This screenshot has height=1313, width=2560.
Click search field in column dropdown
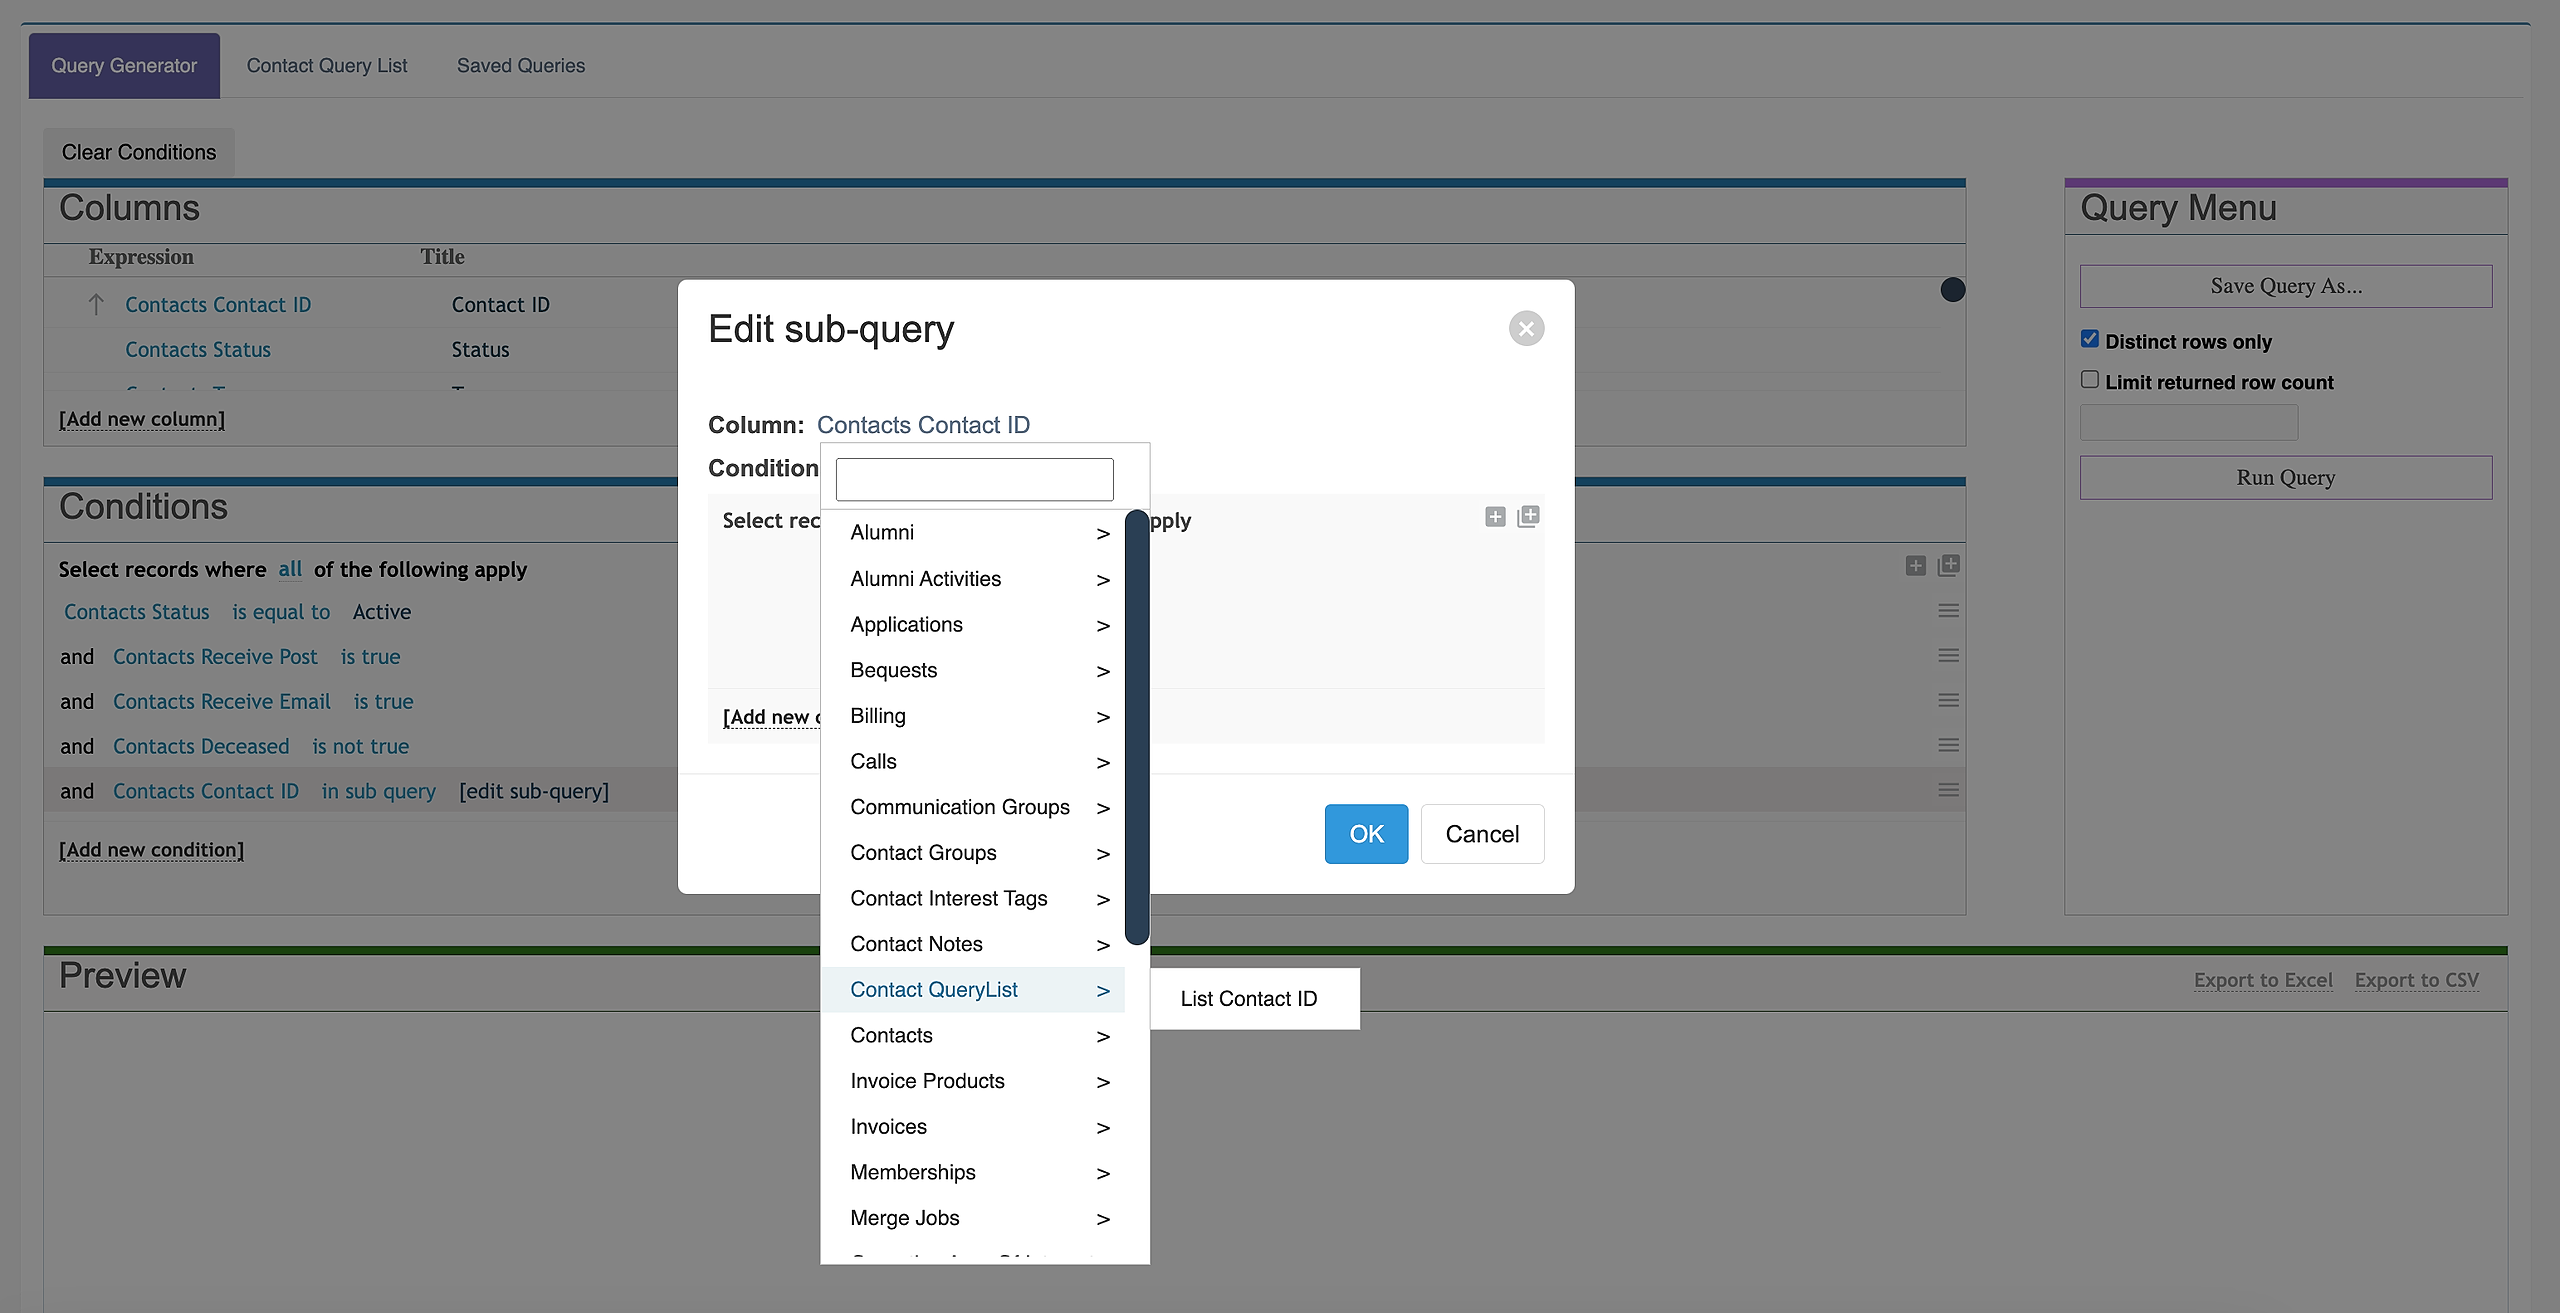(974, 480)
